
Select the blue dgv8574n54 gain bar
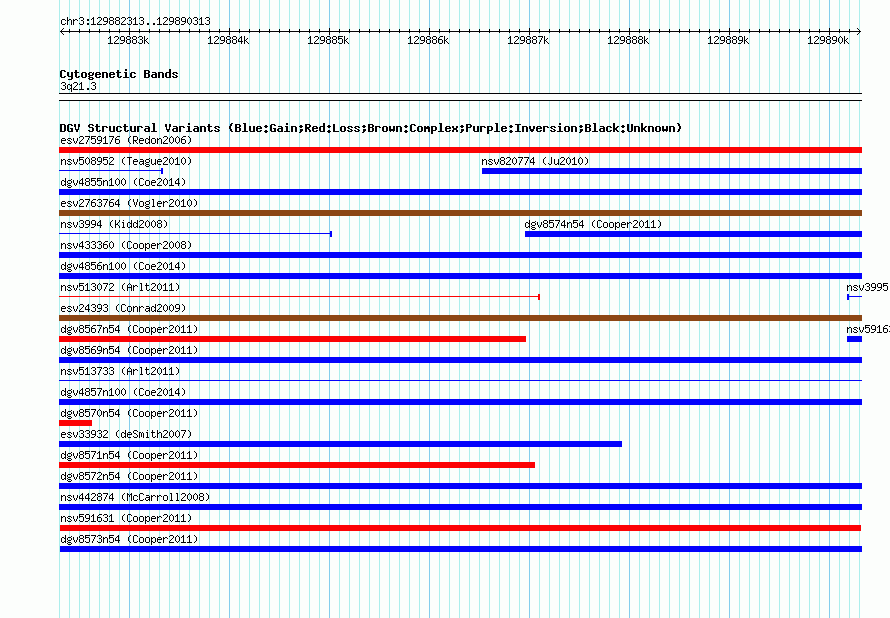pos(694,234)
